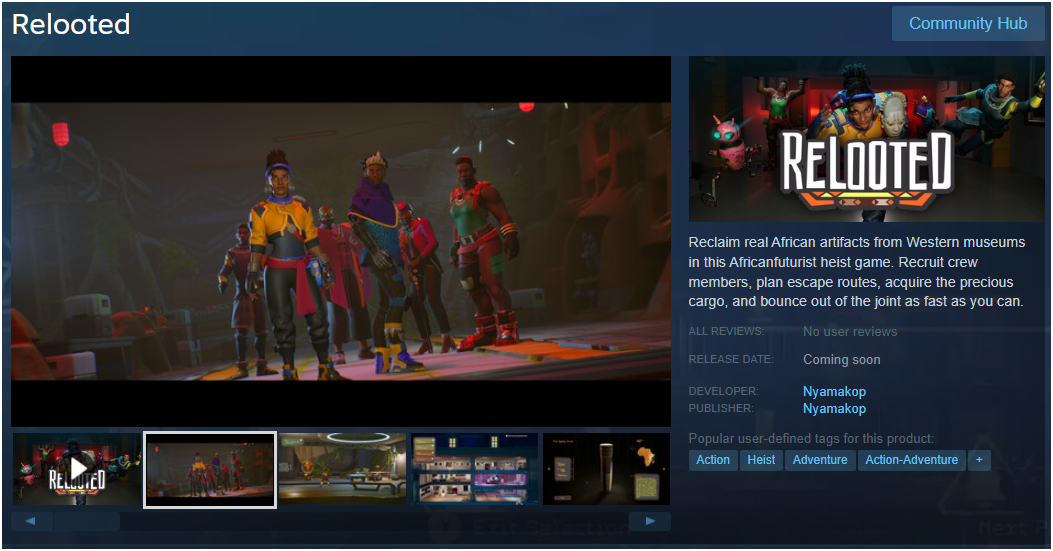Screen dimensions: 1053x551
Task: Select the hideout room screenshot thumbnail
Action: pyautogui.click(x=342, y=469)
